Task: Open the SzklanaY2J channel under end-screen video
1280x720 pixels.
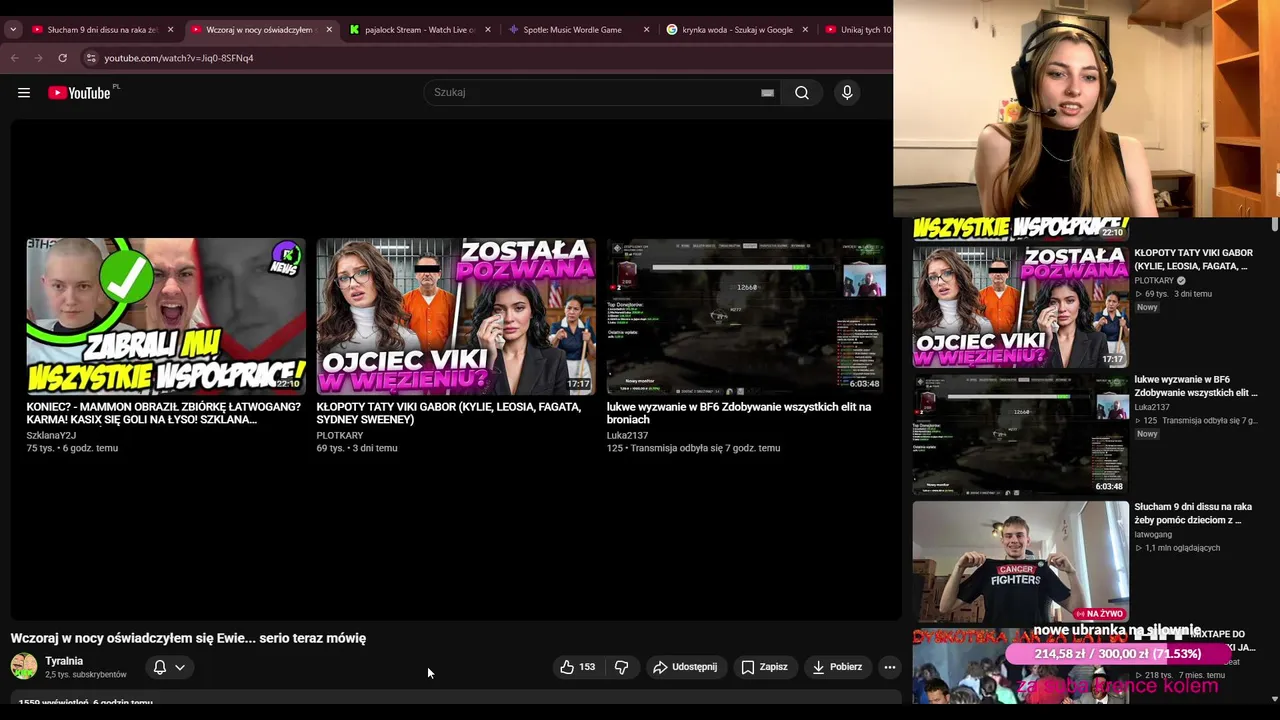Action: pyautogui.click(x=51, y=436)
